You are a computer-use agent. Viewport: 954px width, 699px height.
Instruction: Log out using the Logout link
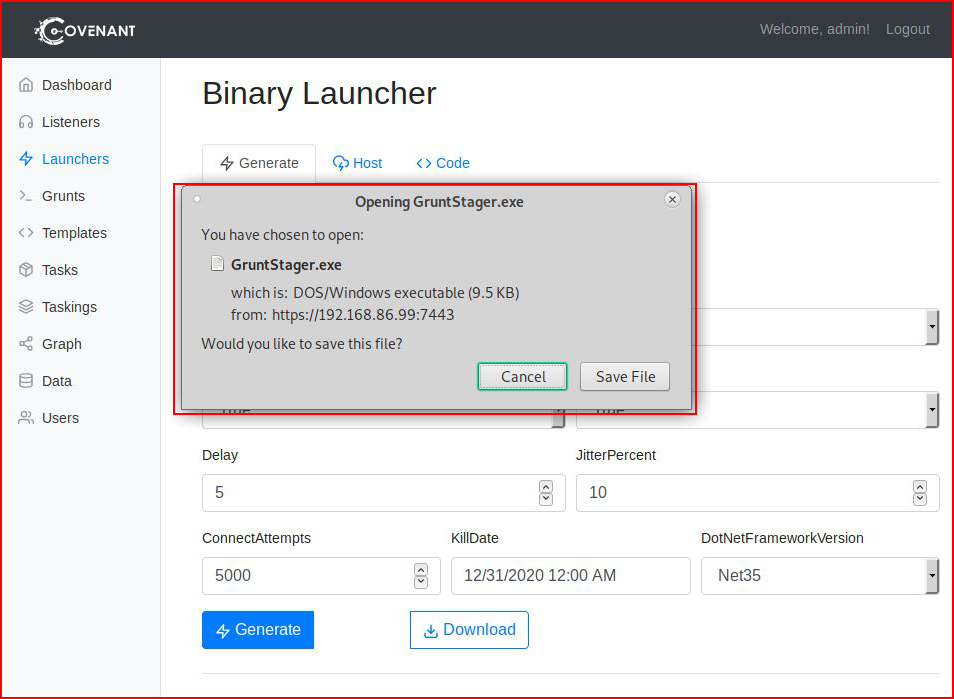tap(908, 29)
